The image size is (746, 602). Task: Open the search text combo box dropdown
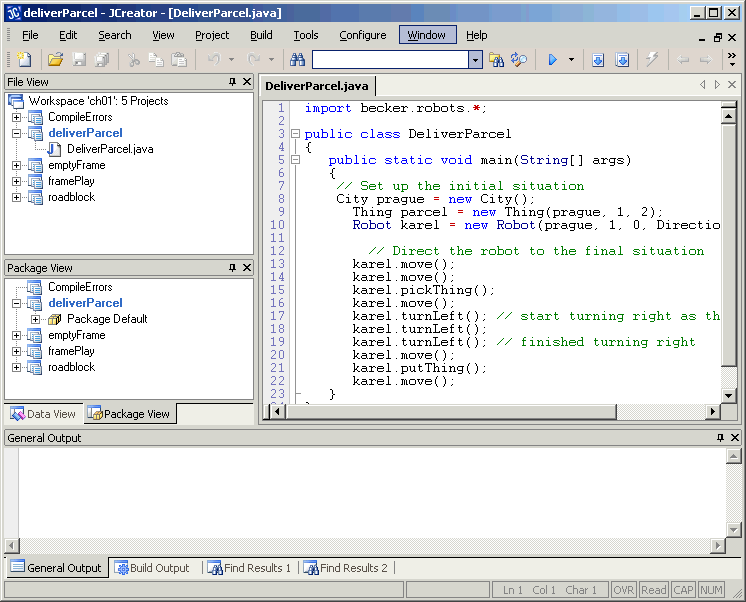pyautogui.click(x=475, y=60)
